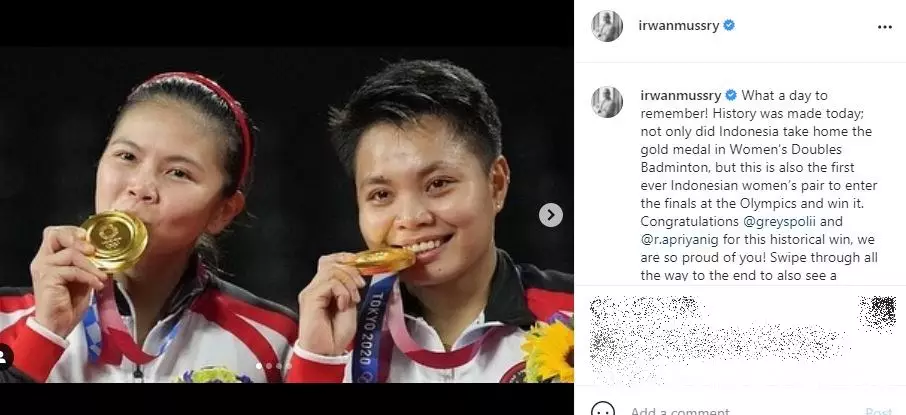
Task: Select the third carousel indicator dot
Action: point(279,366)
